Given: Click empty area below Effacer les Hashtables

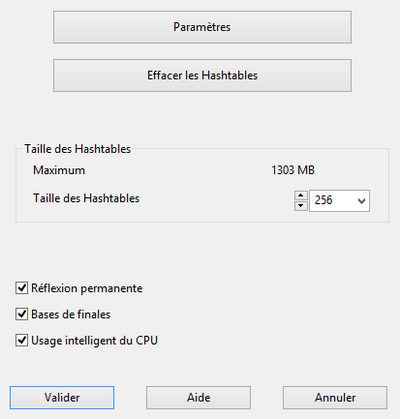Looking at the screenshot, I should (202, 117).
